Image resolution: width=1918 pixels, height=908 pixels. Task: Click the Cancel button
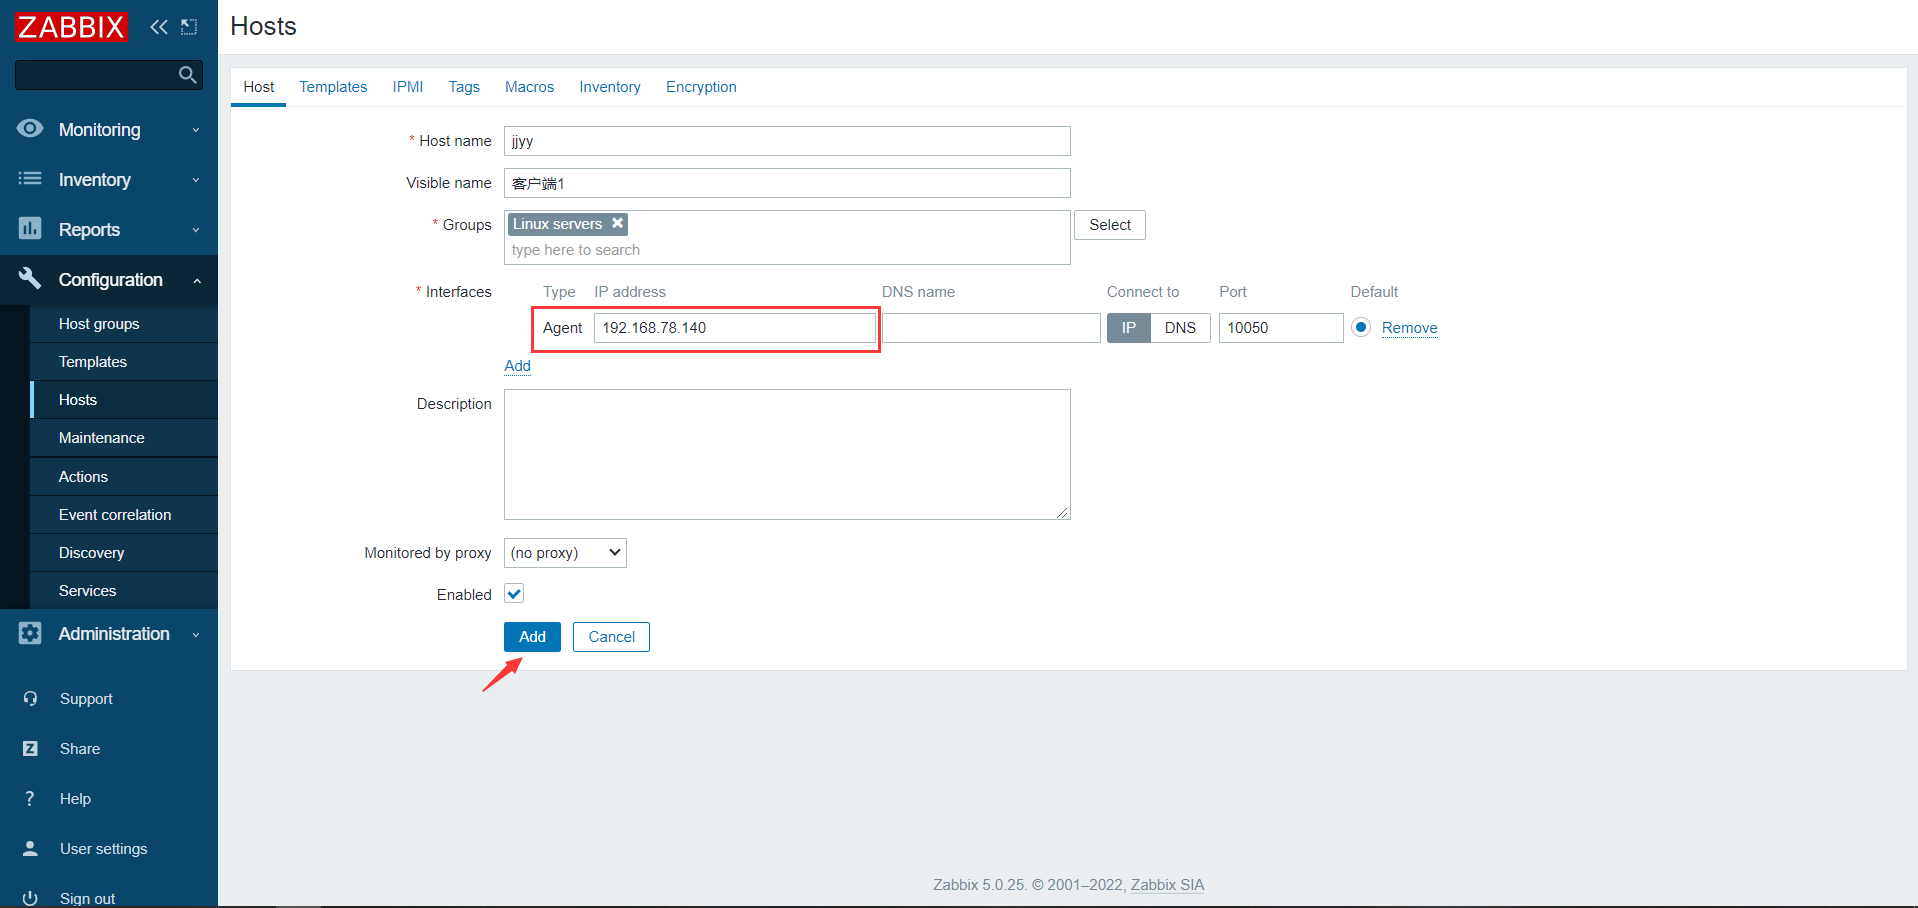611,637
